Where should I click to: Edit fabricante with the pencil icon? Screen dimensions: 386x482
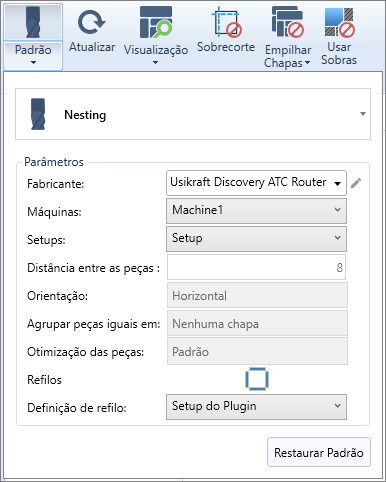(356, 183)
